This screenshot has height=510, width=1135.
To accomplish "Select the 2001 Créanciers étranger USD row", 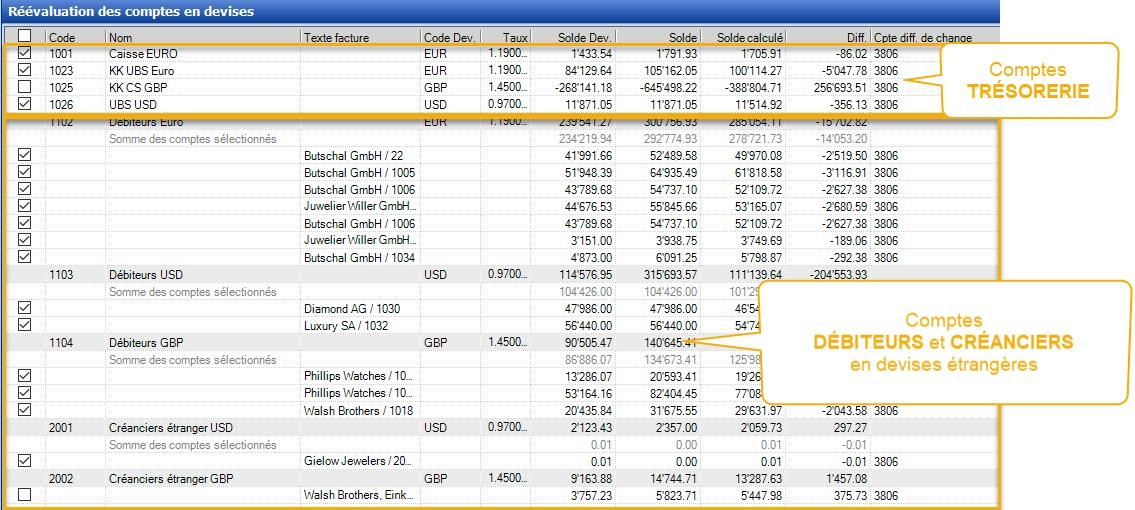I will click(170, 427).
